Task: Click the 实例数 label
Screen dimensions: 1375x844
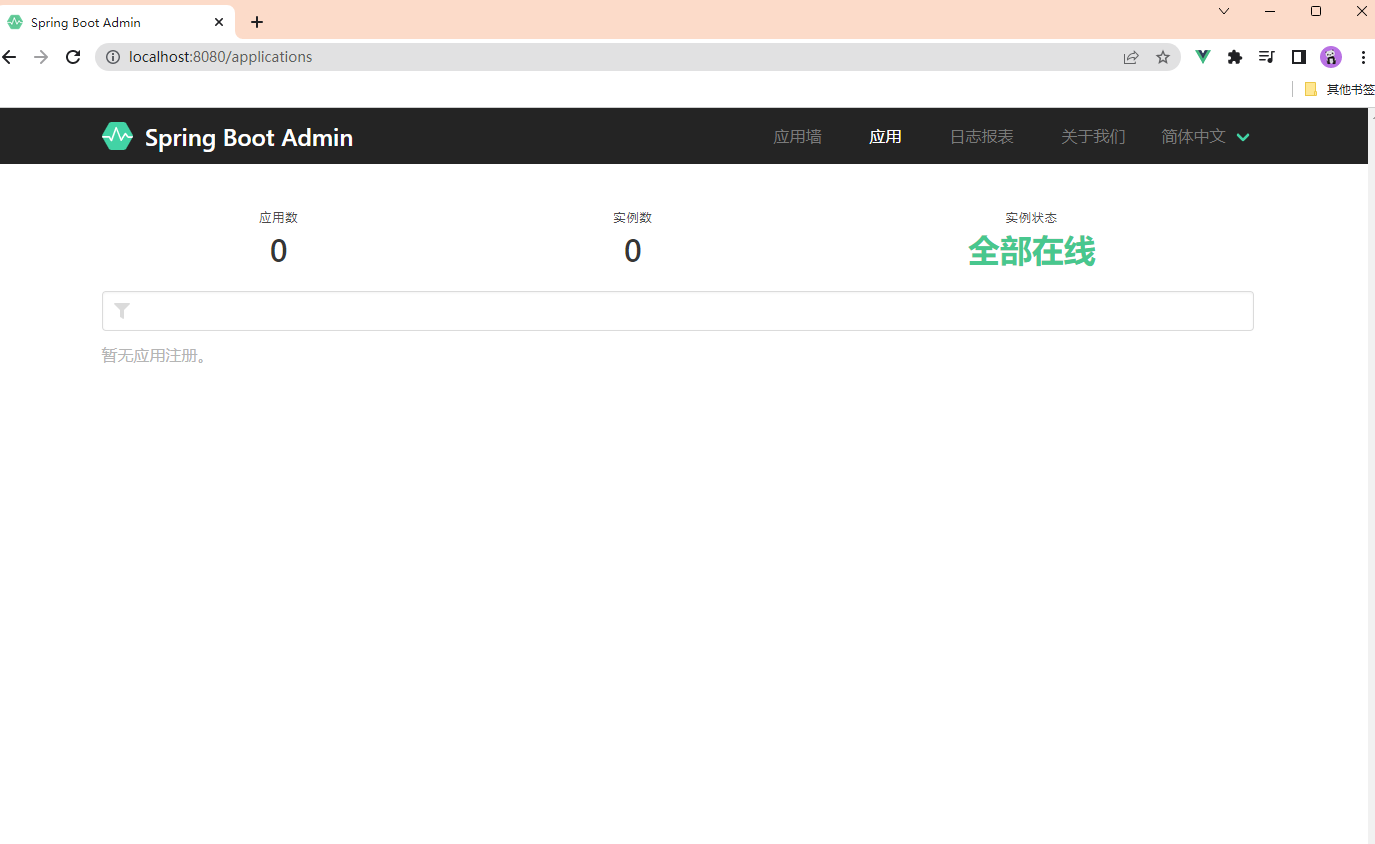Action: (632, 217)
